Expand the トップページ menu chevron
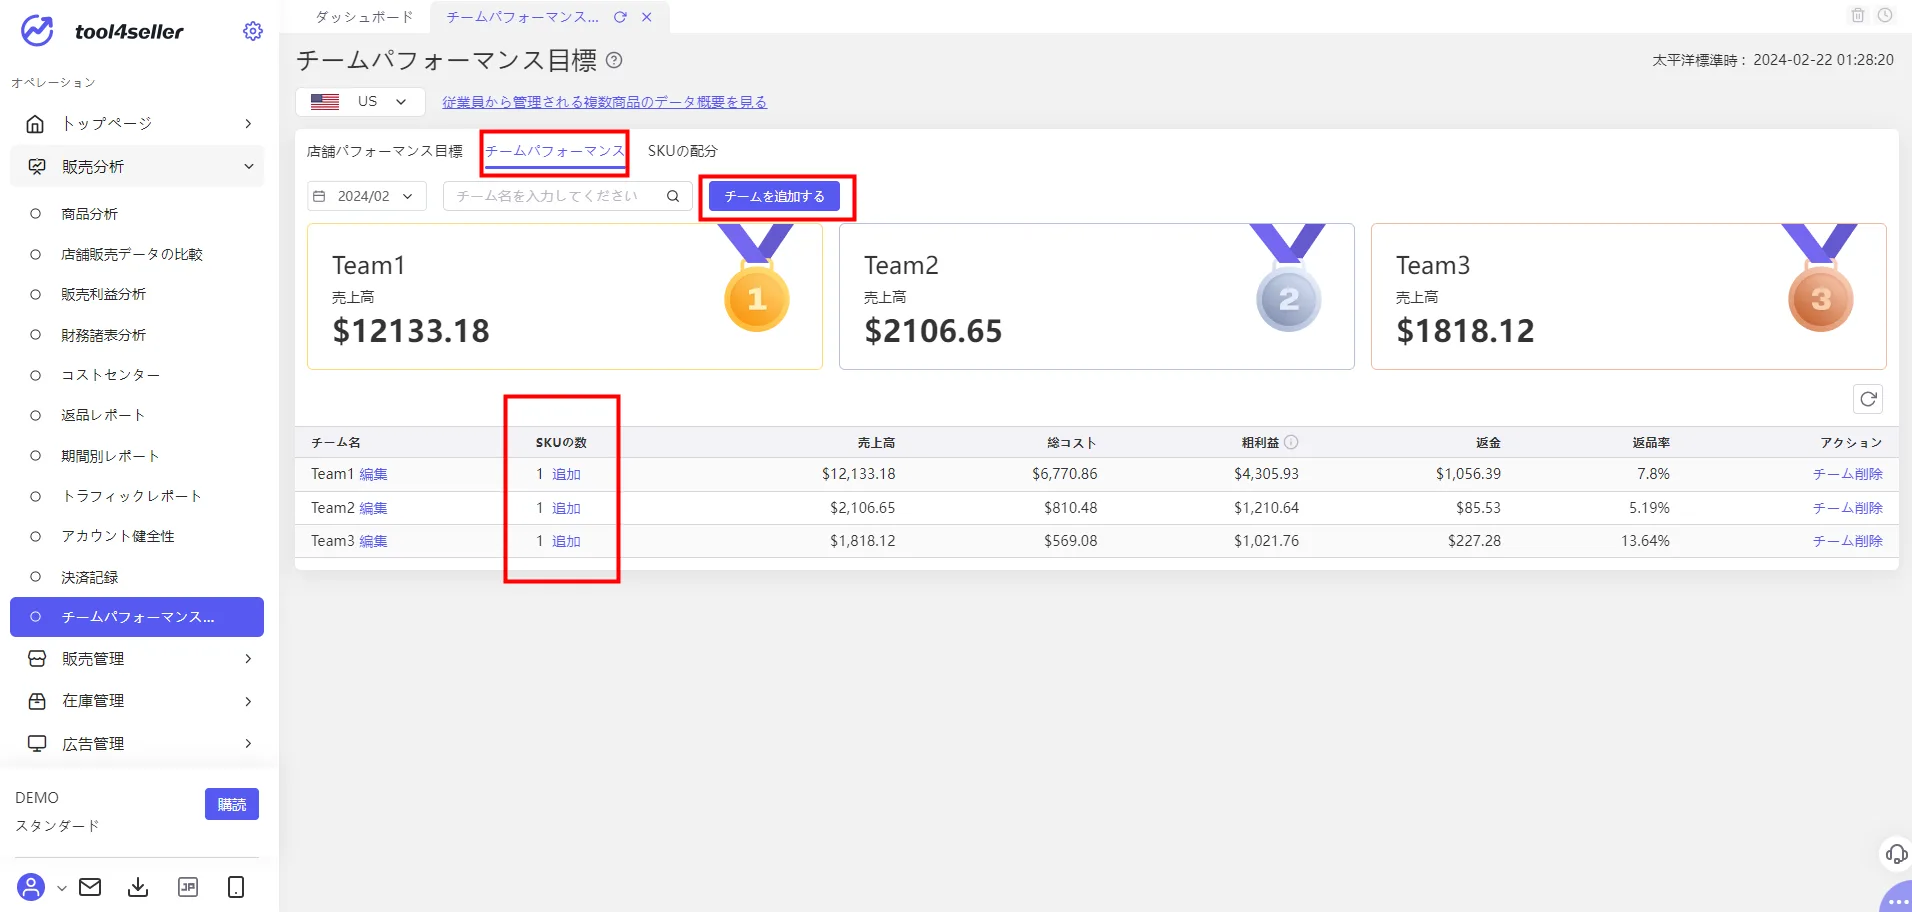Viewport: 1912px width, 912px height. tap(248, 123)
